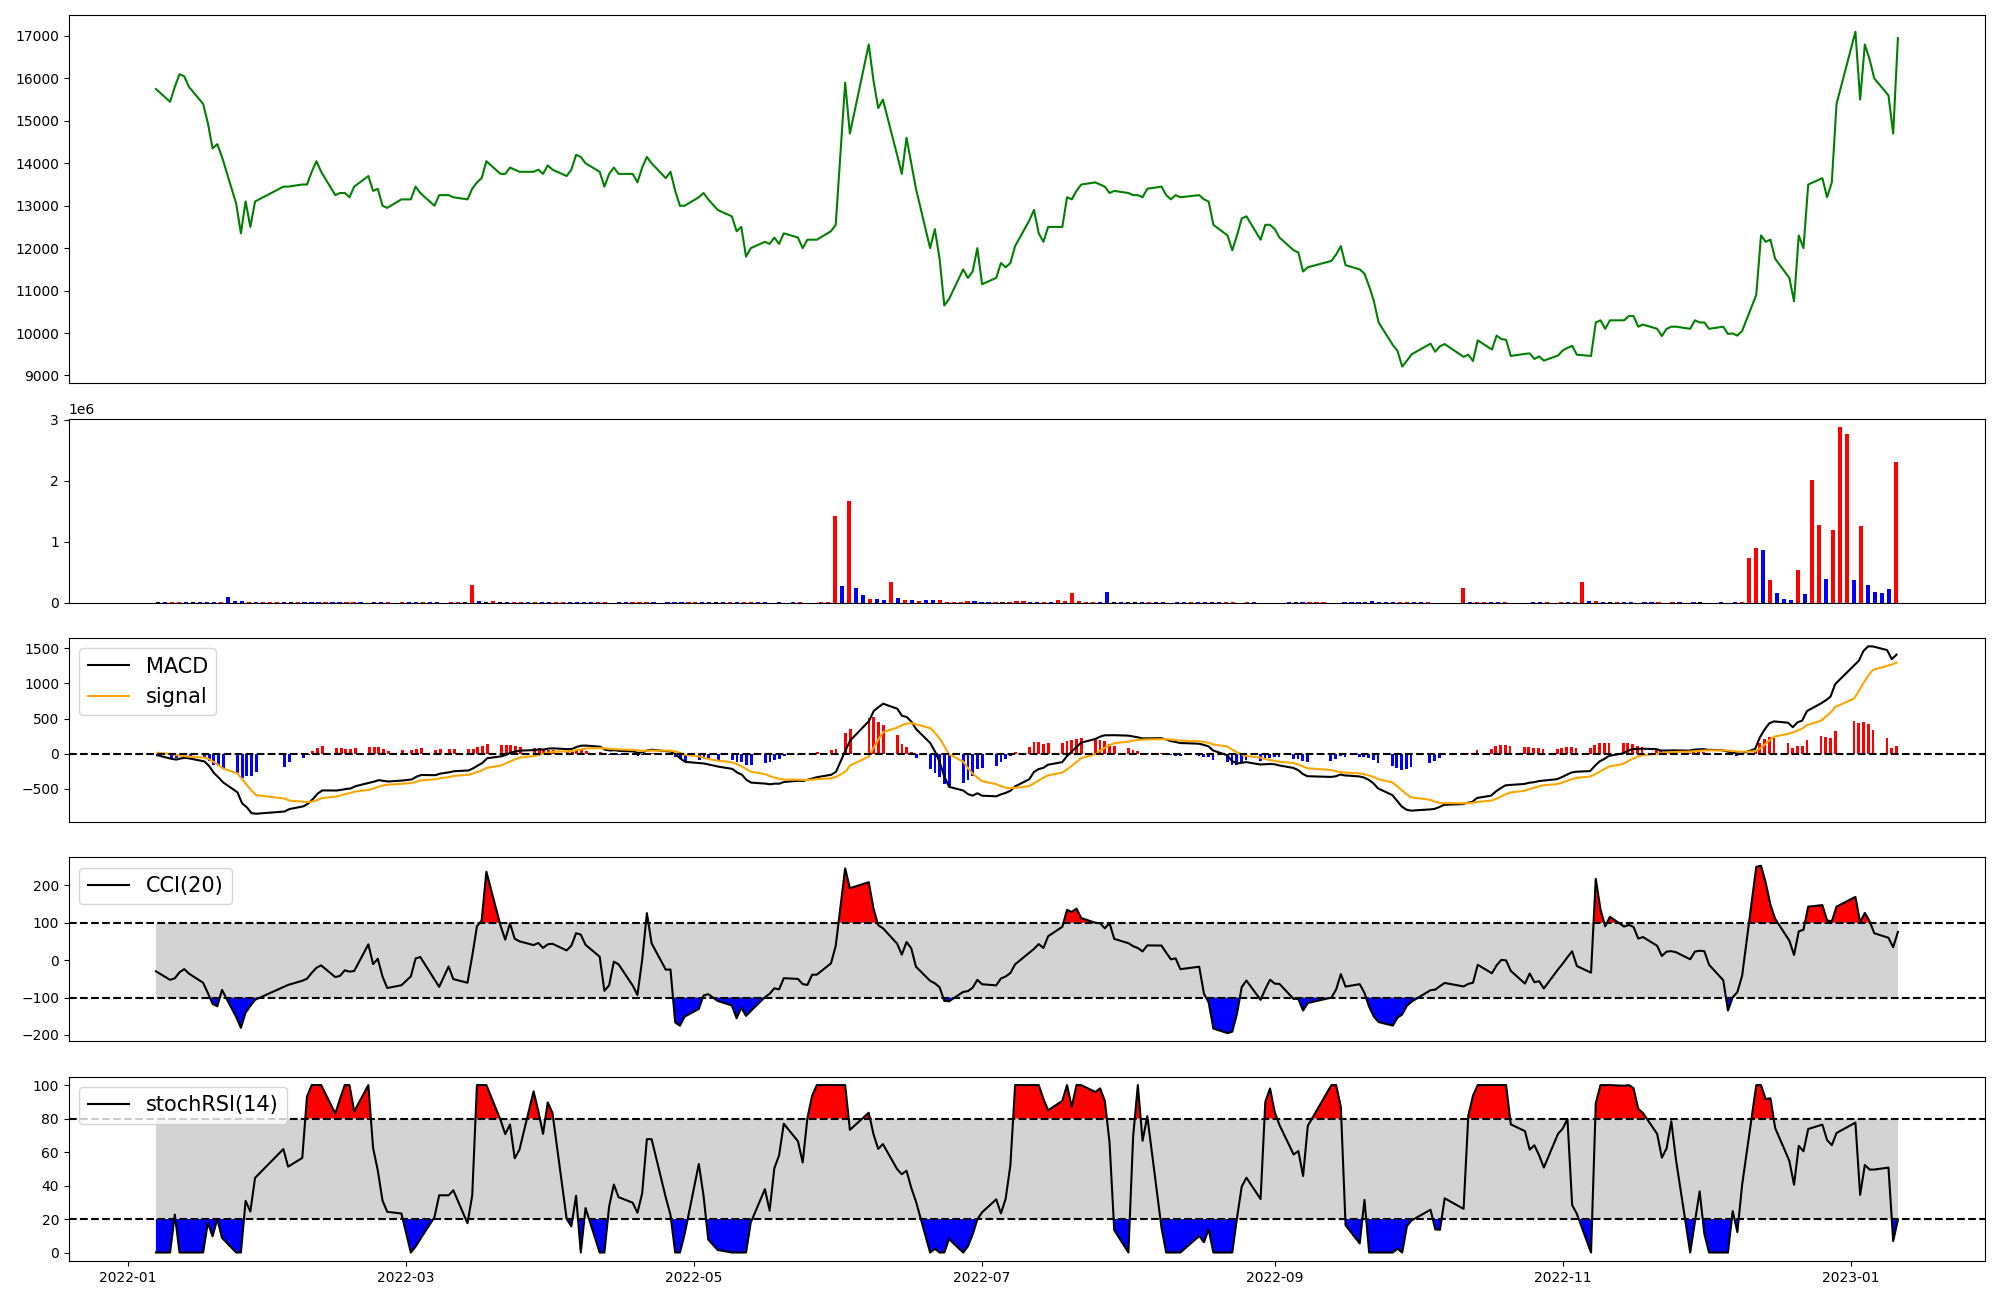
Task: Click the 9000 price axis tick label
Action: click(x=41, y=377)
